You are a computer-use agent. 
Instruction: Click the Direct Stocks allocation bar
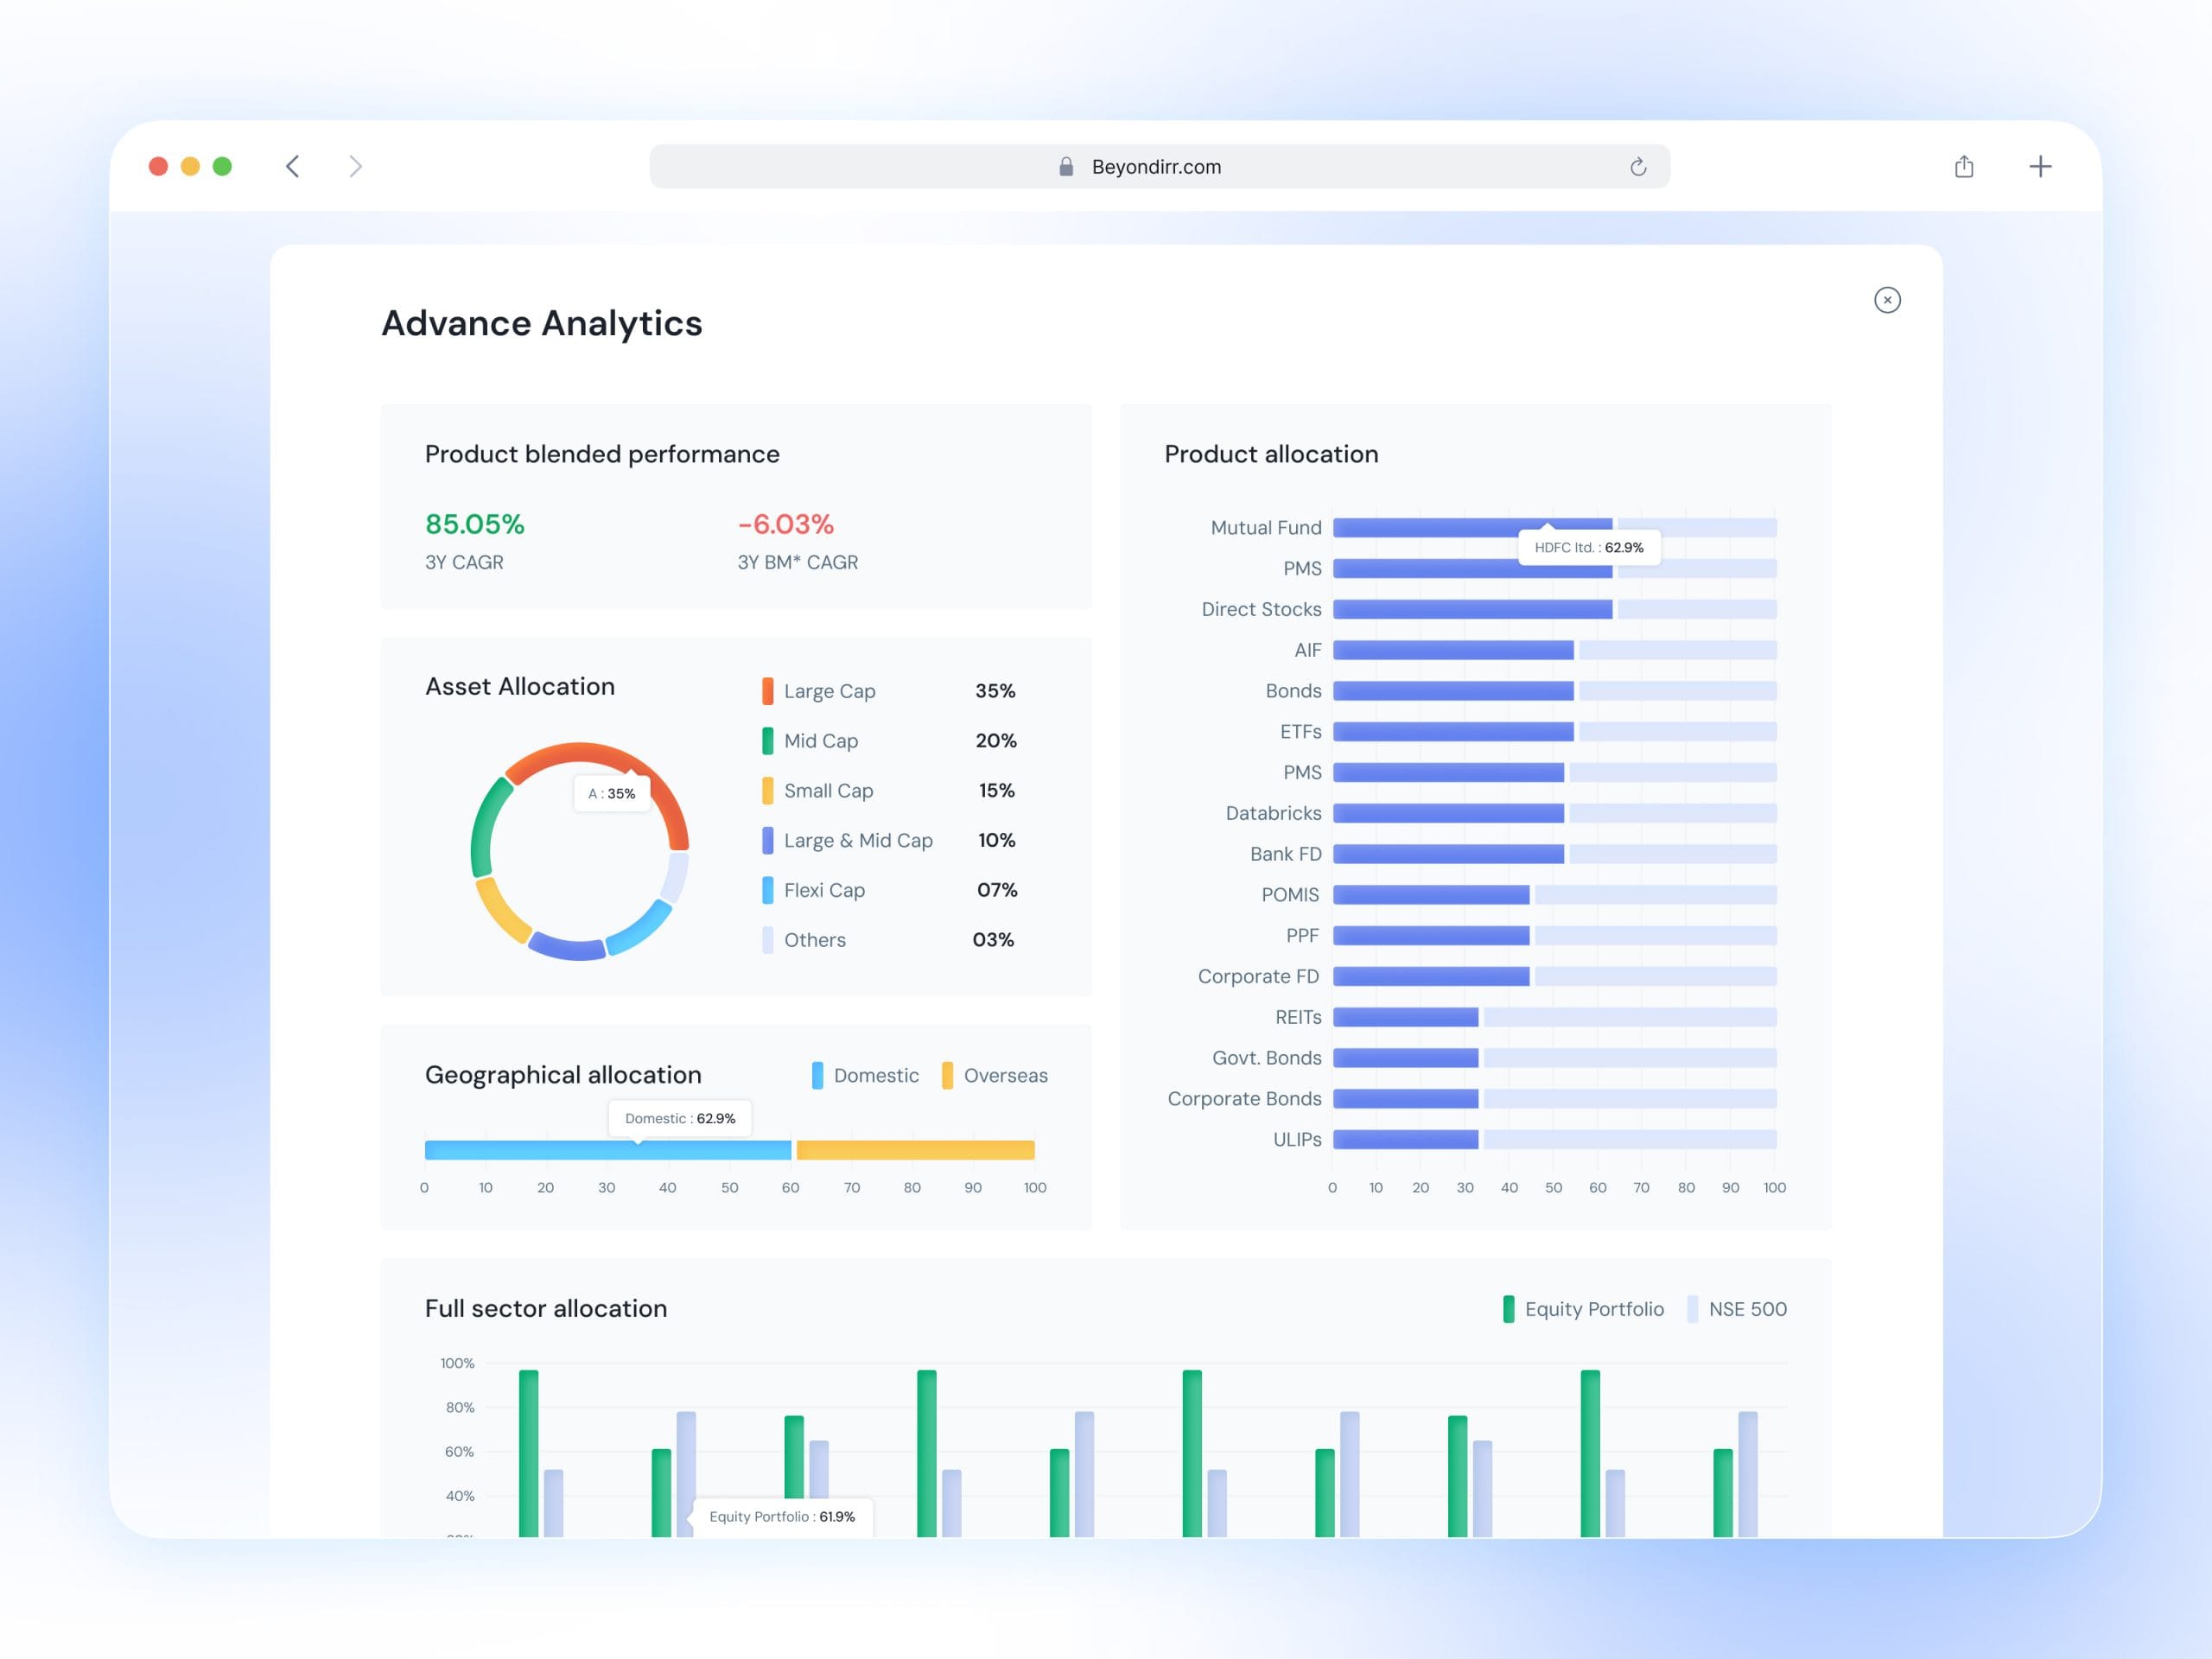tap(1472, 609)
